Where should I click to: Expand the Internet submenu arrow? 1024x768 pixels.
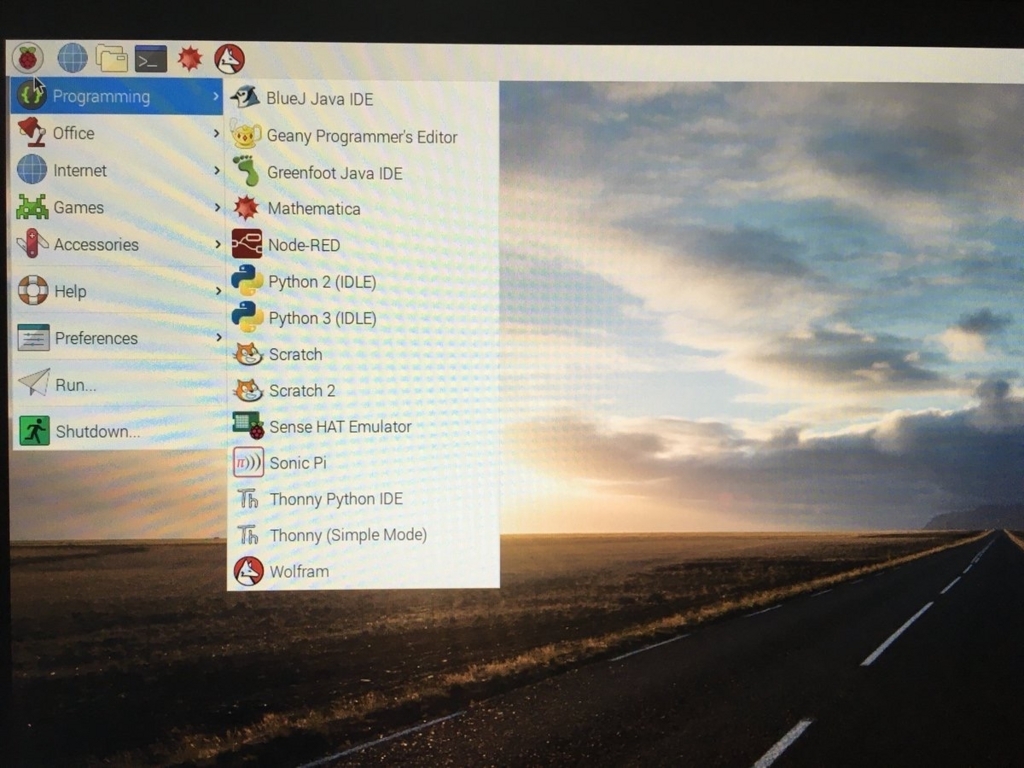(x=217, y=170)
